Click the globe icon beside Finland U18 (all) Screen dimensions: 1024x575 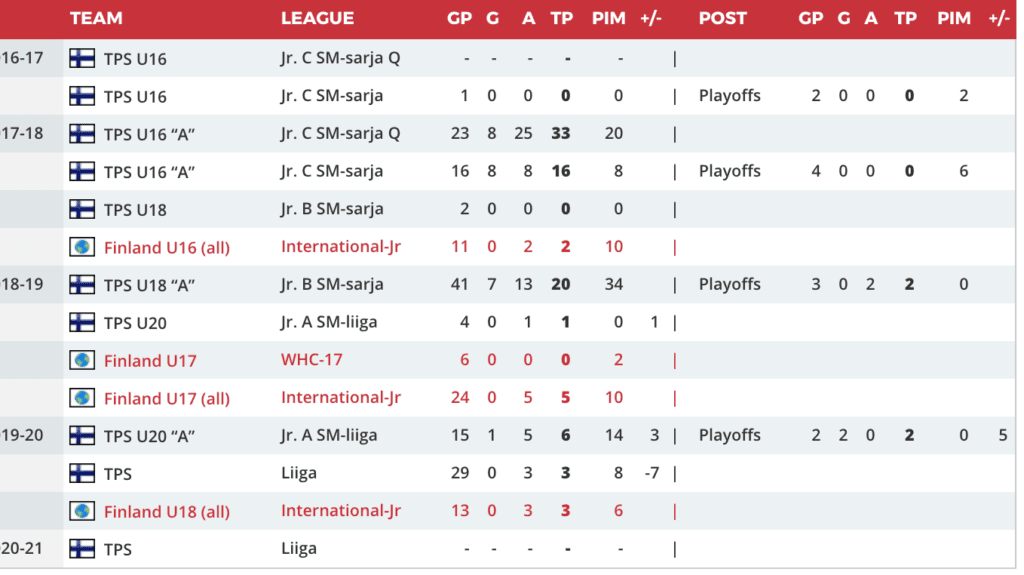click(82, 511)
